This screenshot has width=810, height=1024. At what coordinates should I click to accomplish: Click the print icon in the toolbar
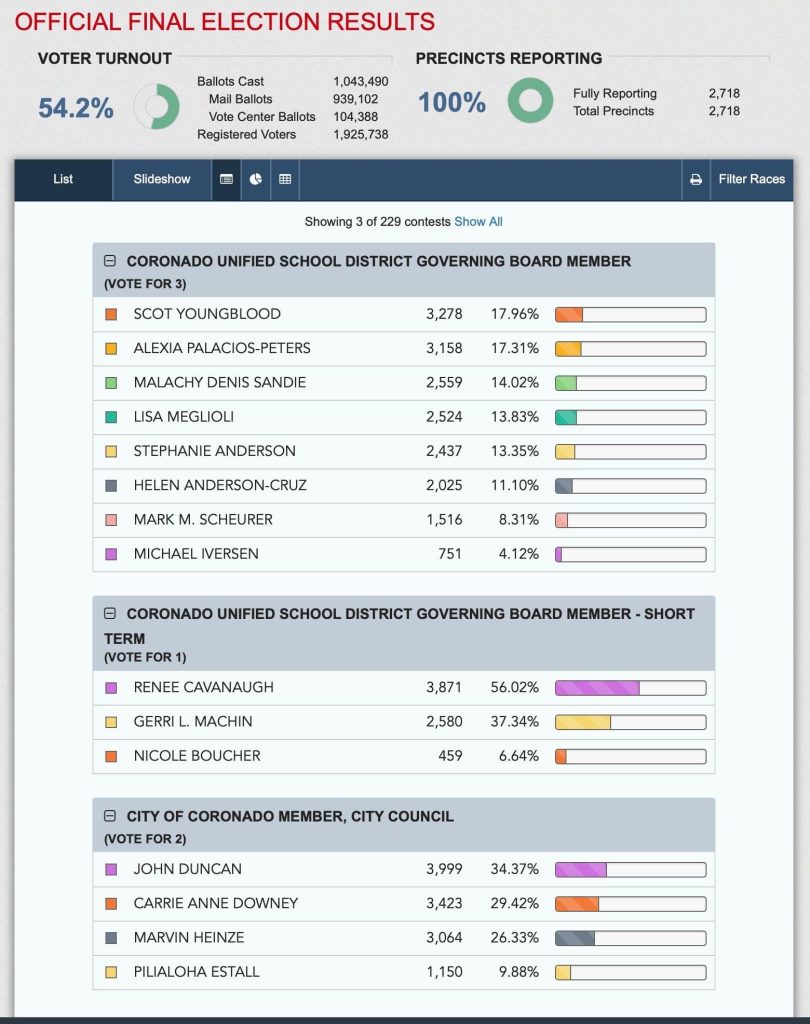tap(696, 180)
